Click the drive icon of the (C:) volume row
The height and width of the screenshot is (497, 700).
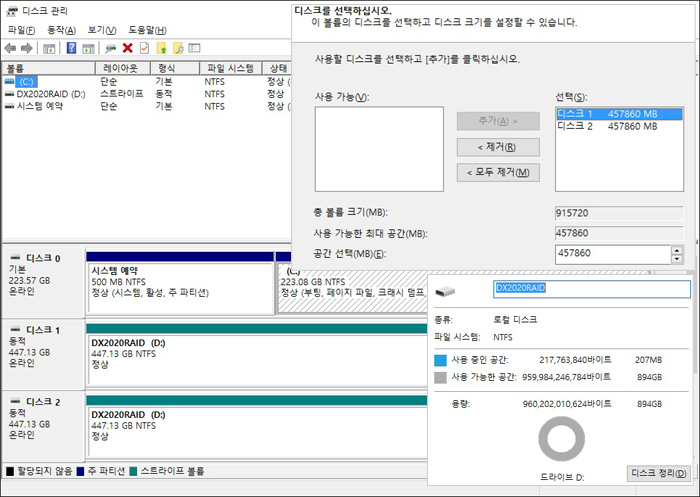pyautogui.click(x=9, y=82)
